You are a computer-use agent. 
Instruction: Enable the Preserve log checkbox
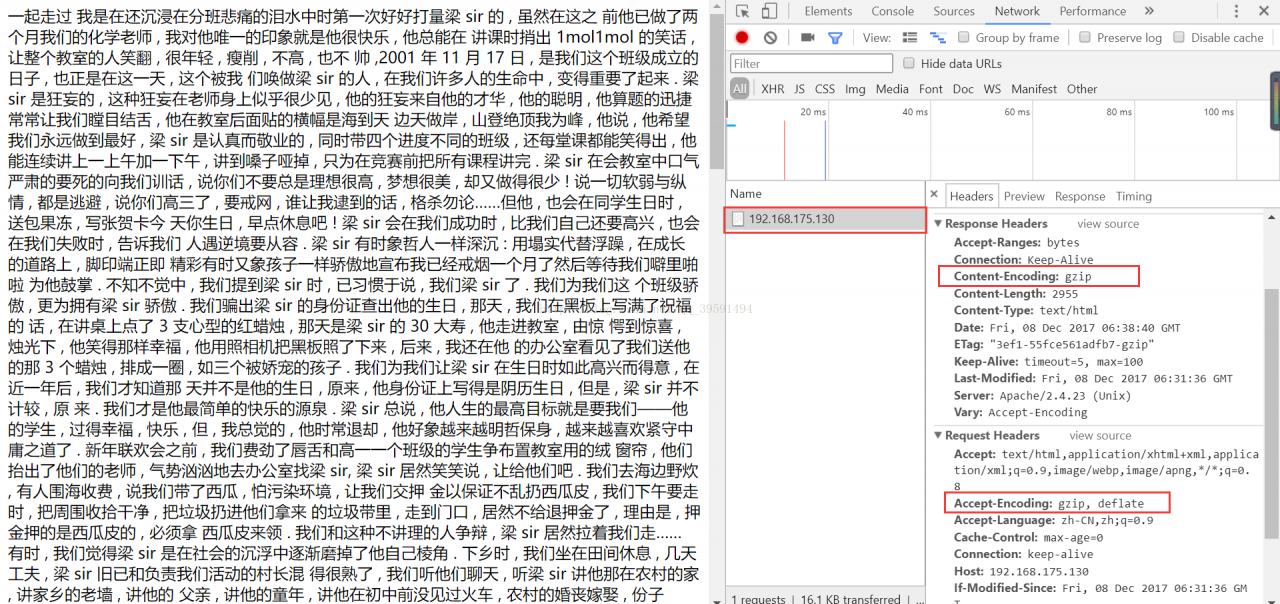pyautogui.click(x=1085, y=37)
